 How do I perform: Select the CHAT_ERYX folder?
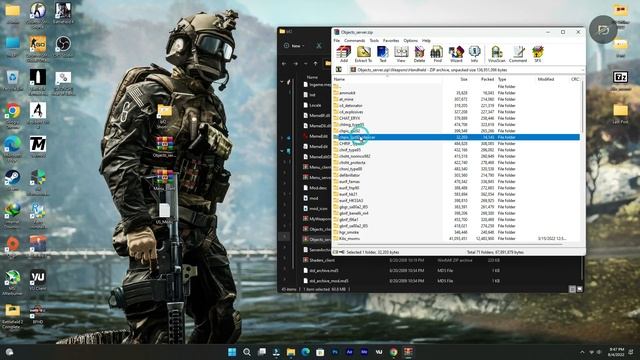(x=456, y=118)
